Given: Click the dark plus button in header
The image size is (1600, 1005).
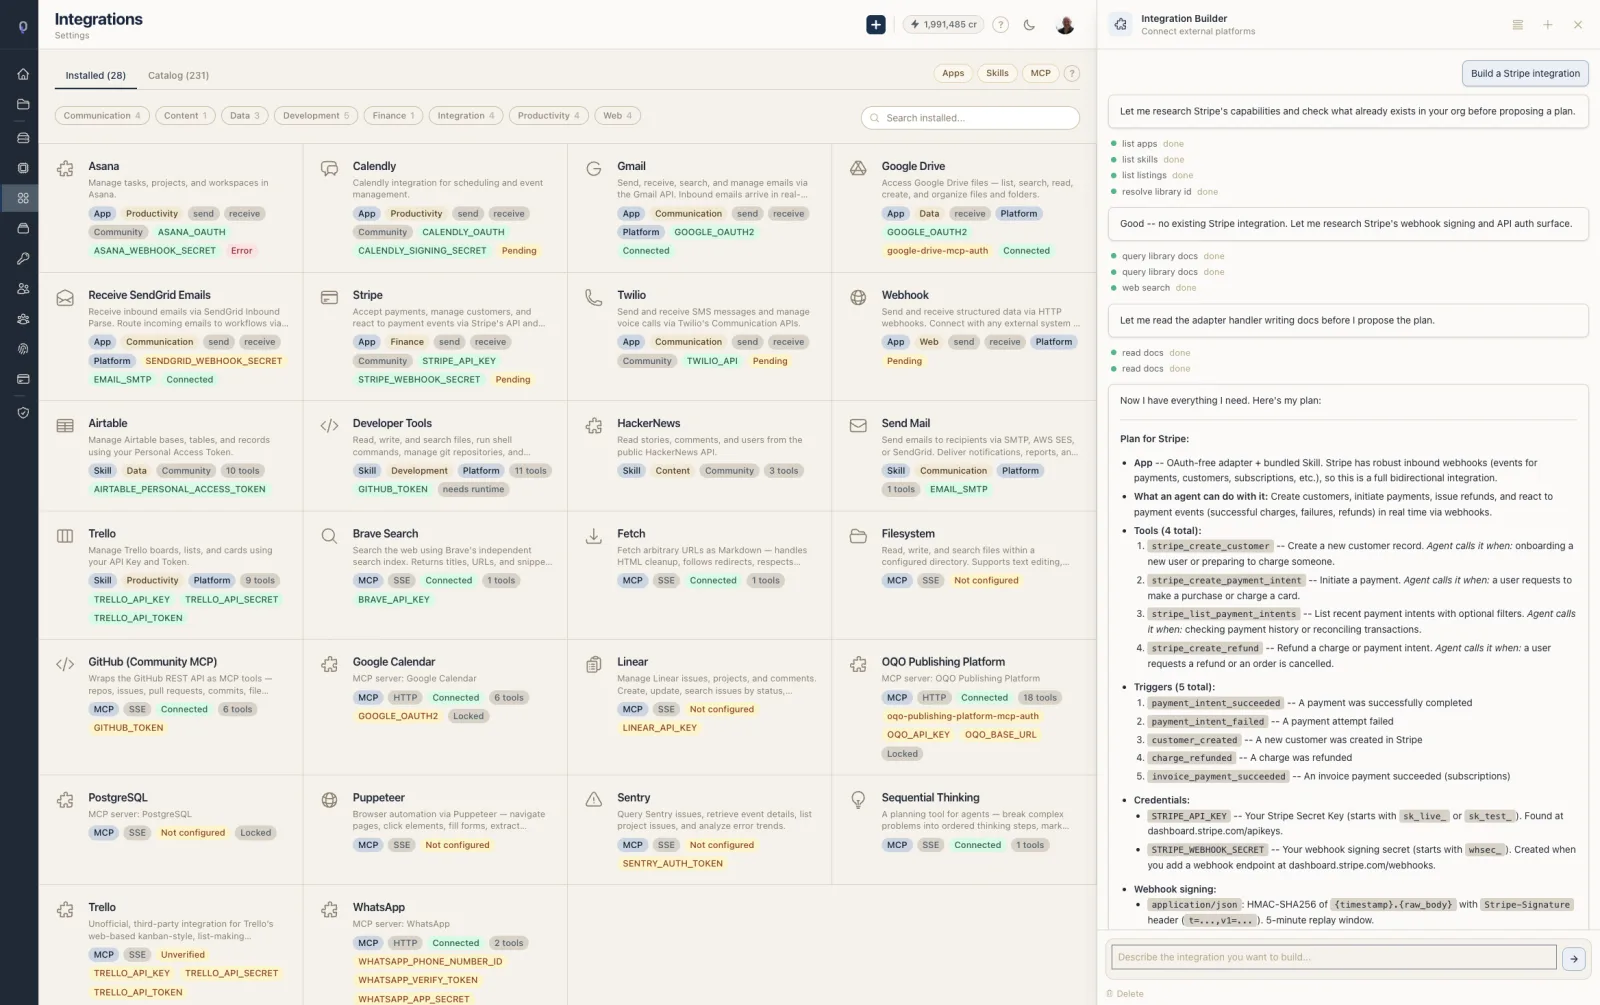Looking at the screenshot, I should (876, 25).
